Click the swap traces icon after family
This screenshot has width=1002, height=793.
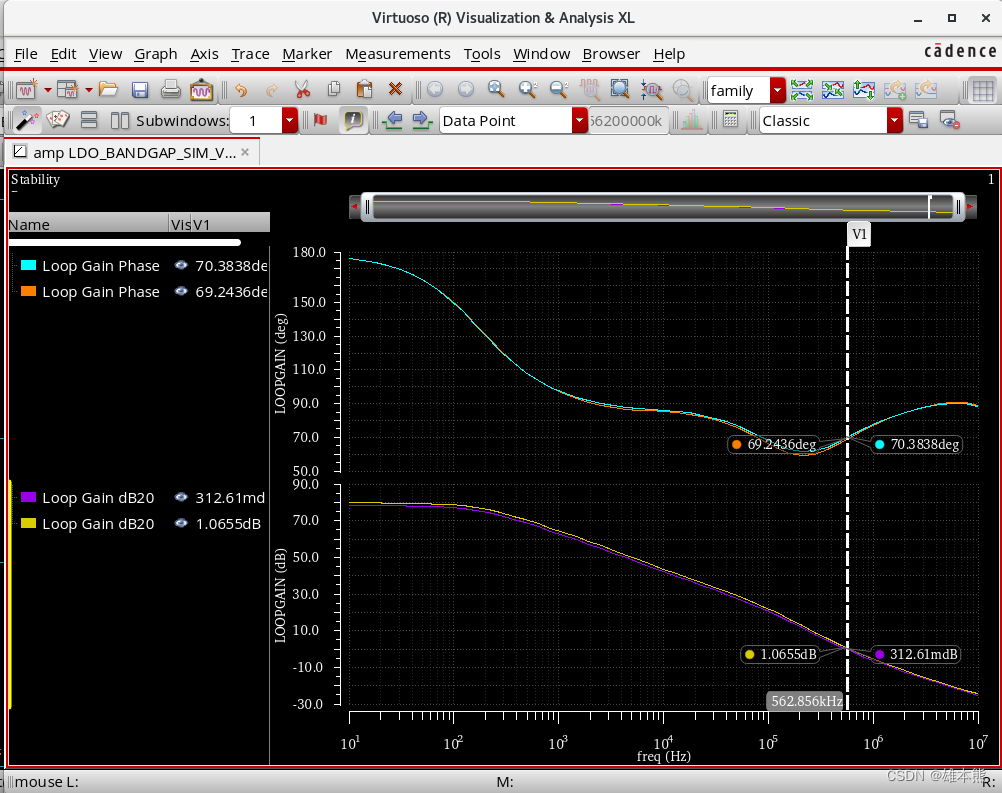pos(802,90)
